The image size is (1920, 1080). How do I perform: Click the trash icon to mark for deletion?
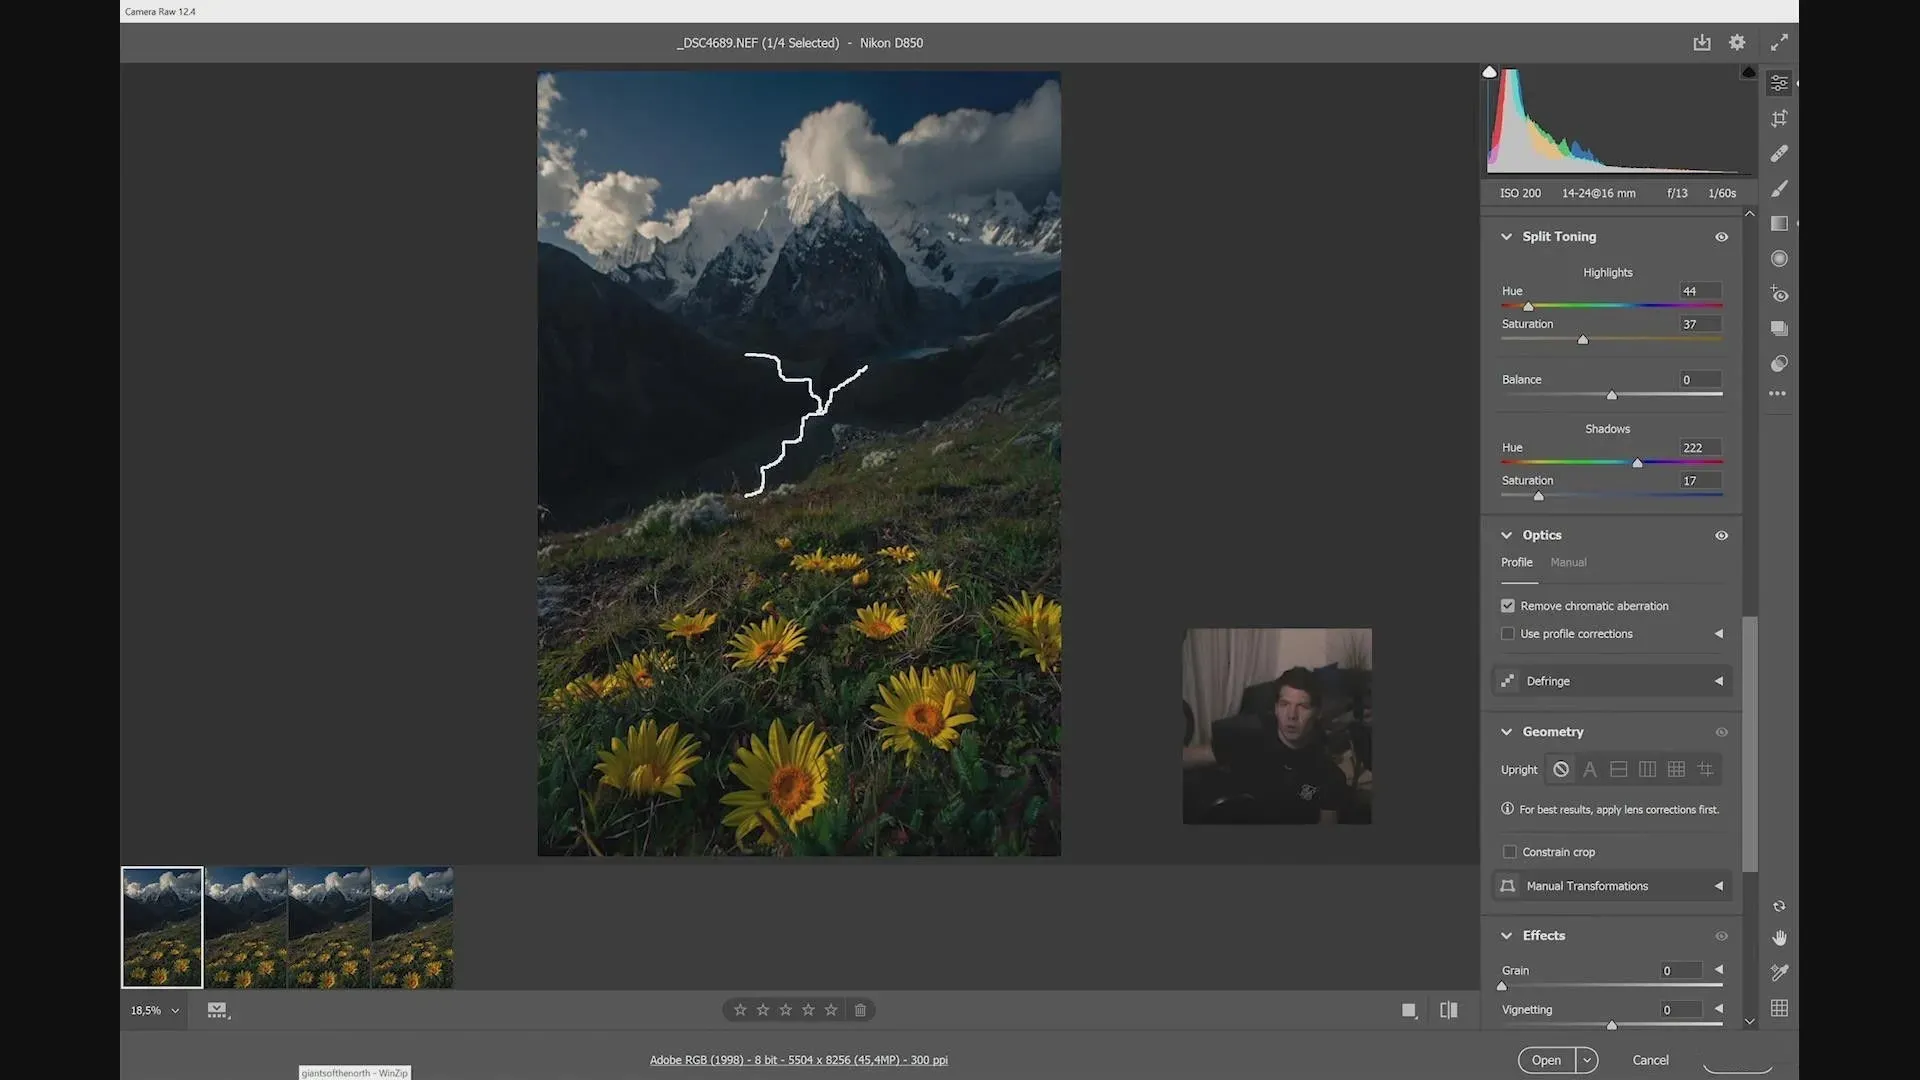click(x=860, y=1010)
